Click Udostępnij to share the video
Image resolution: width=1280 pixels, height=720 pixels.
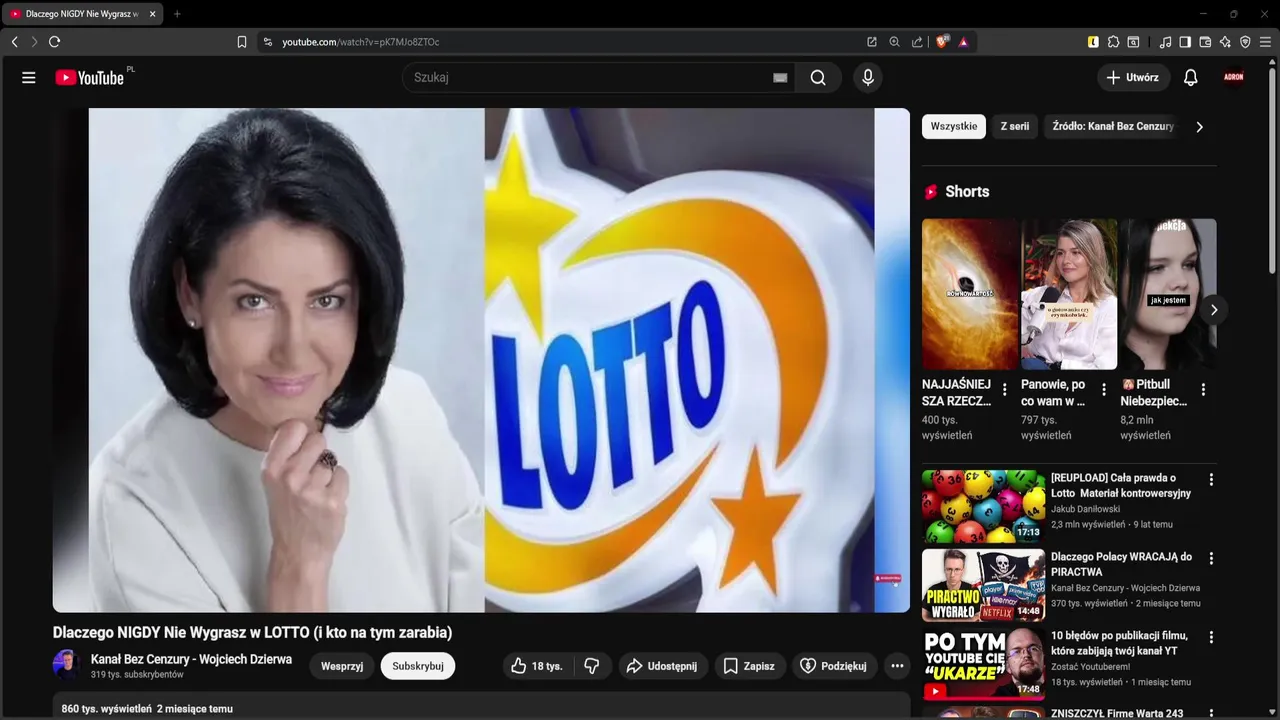(661, 666)
